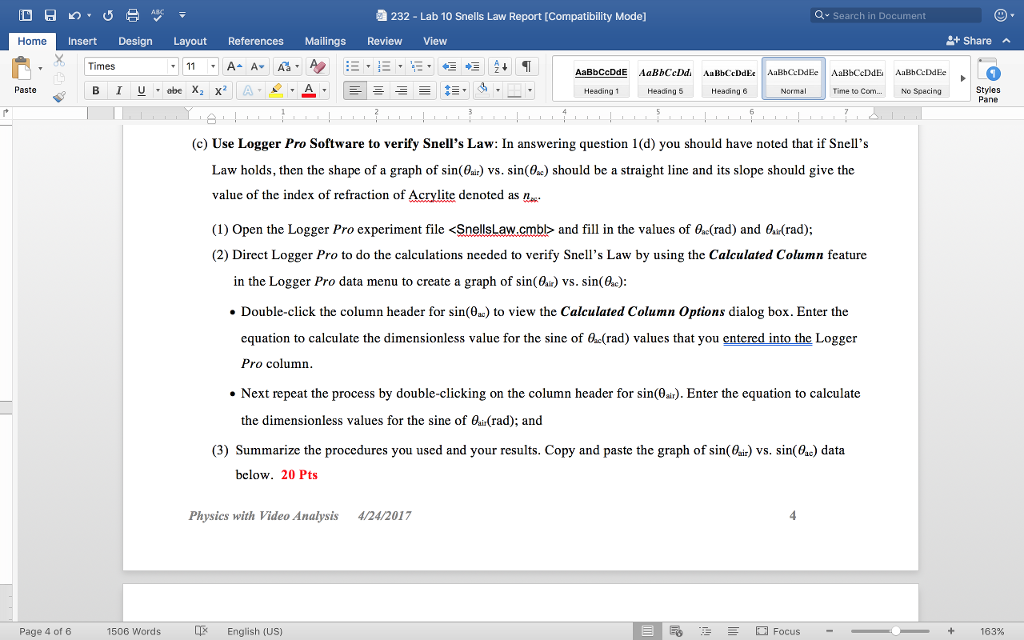Expand the numbered list options dropdown
The width and height of the screenshot is (1024, 640).
(400, 67)
